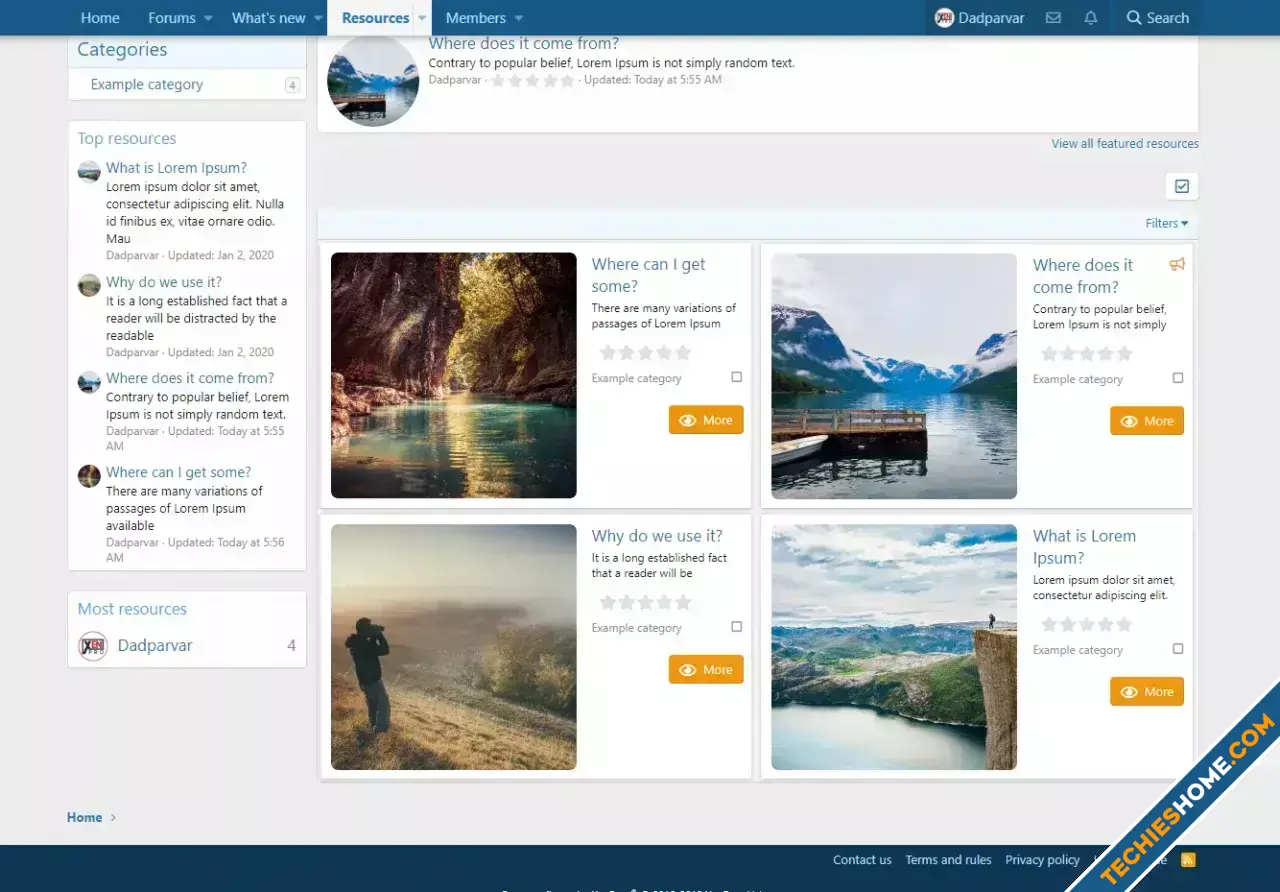Open the What's new nav item
This screenshot has height=892, width=1280.
[x=269, y=18]
